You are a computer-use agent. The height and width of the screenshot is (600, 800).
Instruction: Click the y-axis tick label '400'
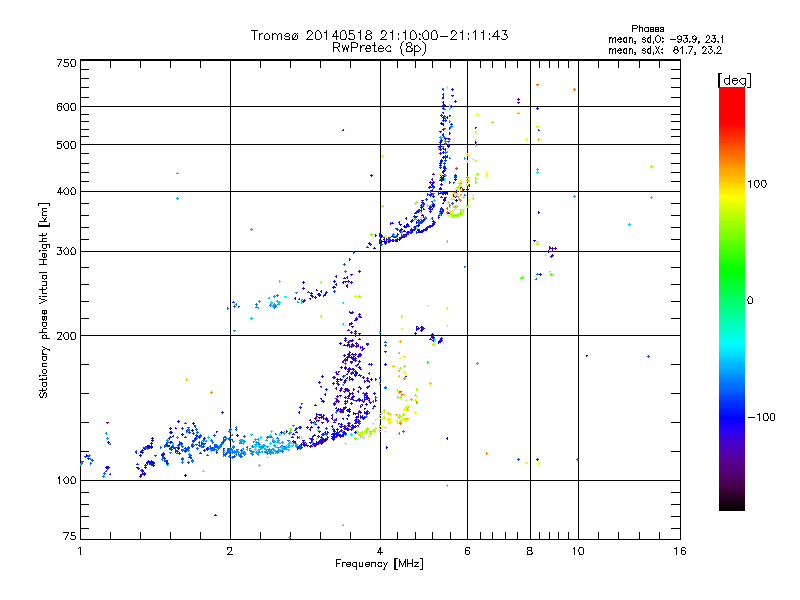tap(66, 192)
